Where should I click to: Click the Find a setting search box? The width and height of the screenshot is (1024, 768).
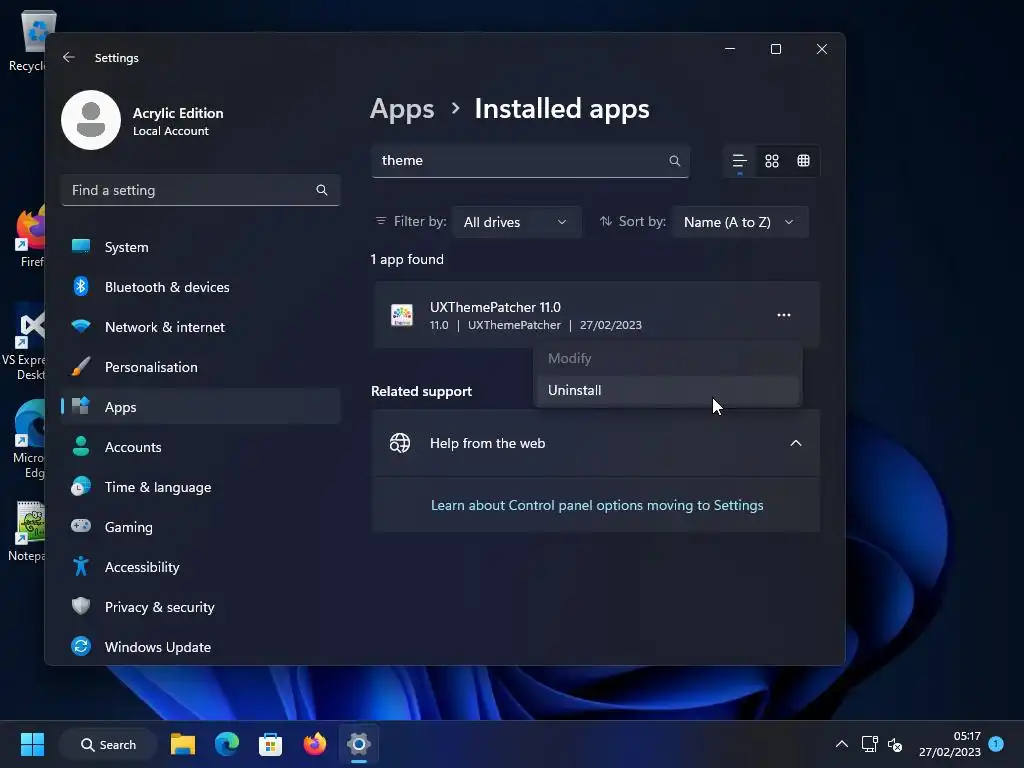point(200,190)
